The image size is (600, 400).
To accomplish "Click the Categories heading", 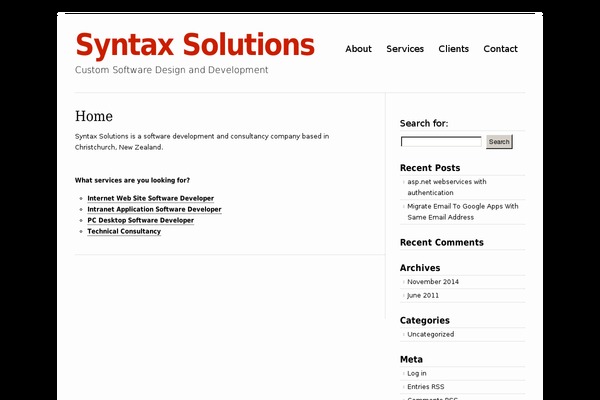I will pyautogui.click(x=425, y=320).
